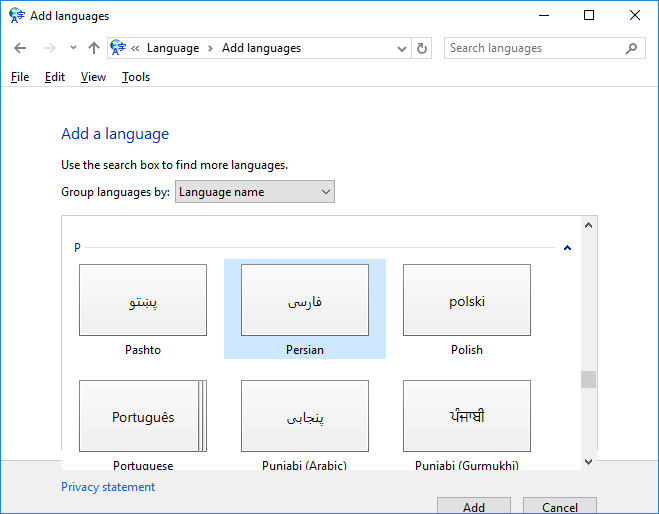
Task: Go up one level with Up arrow
Action: point(94,48)
